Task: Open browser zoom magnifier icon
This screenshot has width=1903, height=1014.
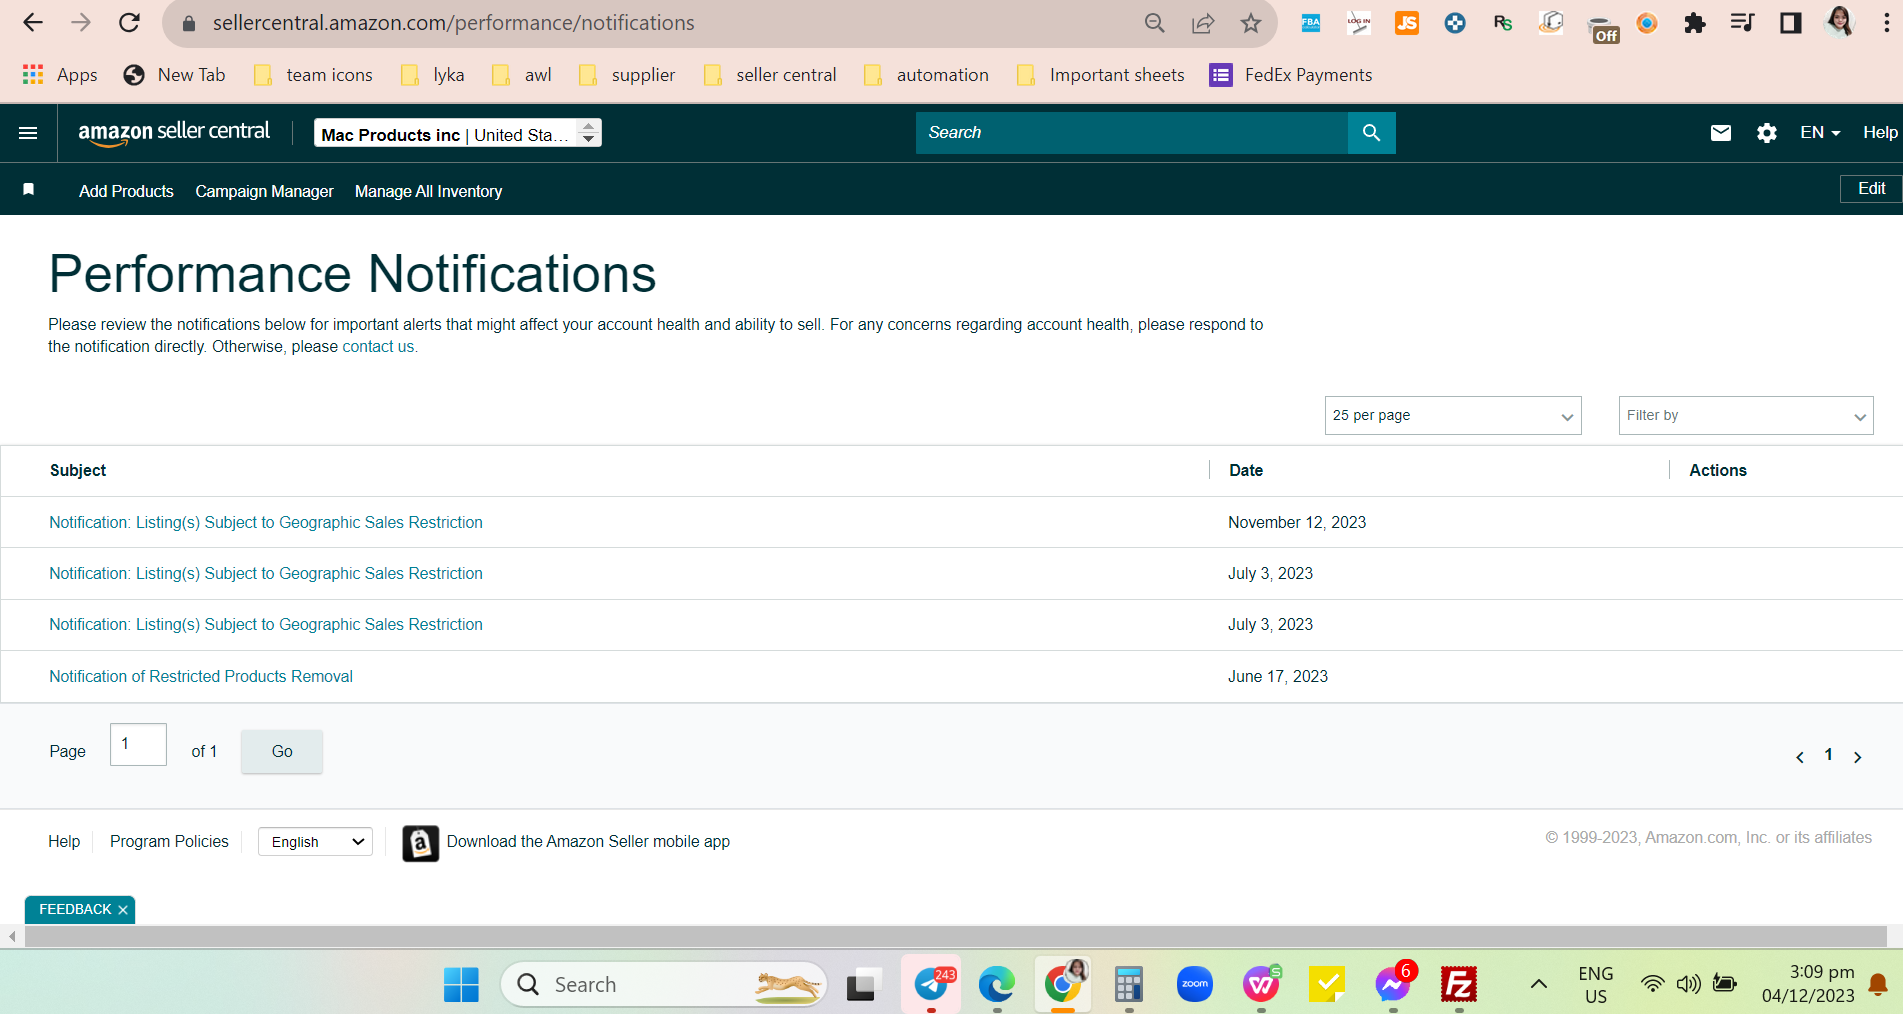Action: click(1155, 23)
